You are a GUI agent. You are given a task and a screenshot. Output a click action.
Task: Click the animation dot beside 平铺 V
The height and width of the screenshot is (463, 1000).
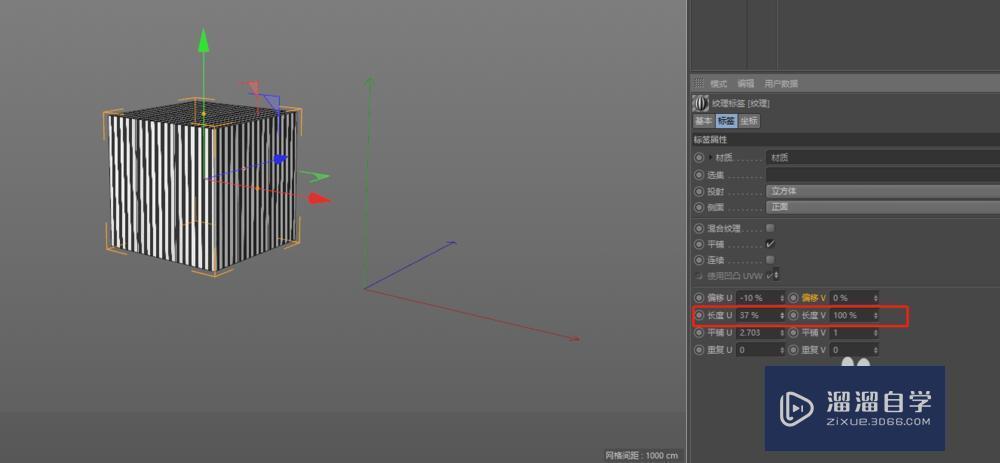(x=793, y=332)
